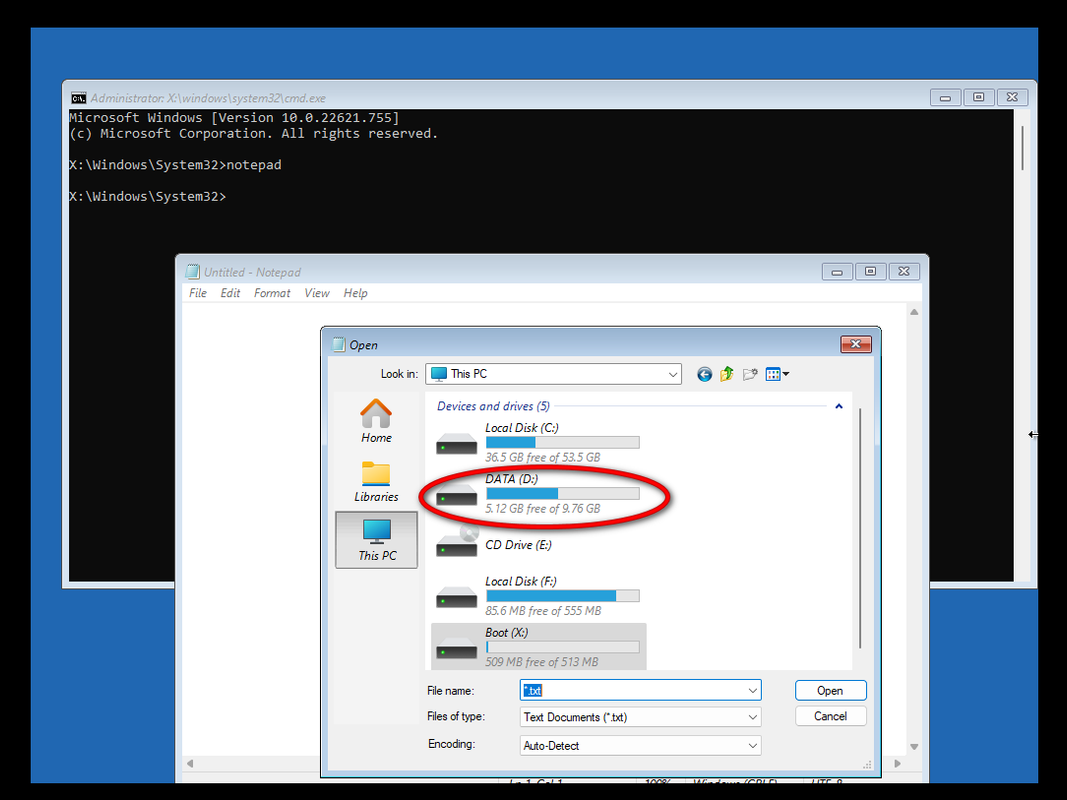The height and width of the screenshot is (800, 1067).
Task: Close the Open dialog with the red X
Action: [855, 344]
